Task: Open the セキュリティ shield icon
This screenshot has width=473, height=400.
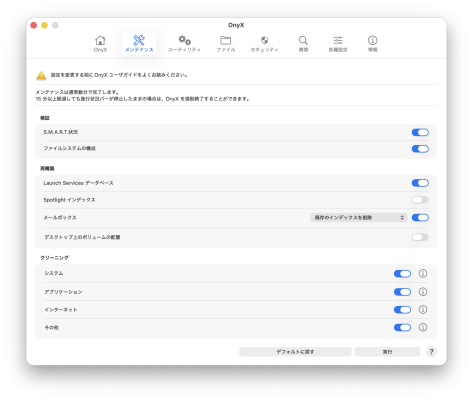Action: click(x=264, y=40)
